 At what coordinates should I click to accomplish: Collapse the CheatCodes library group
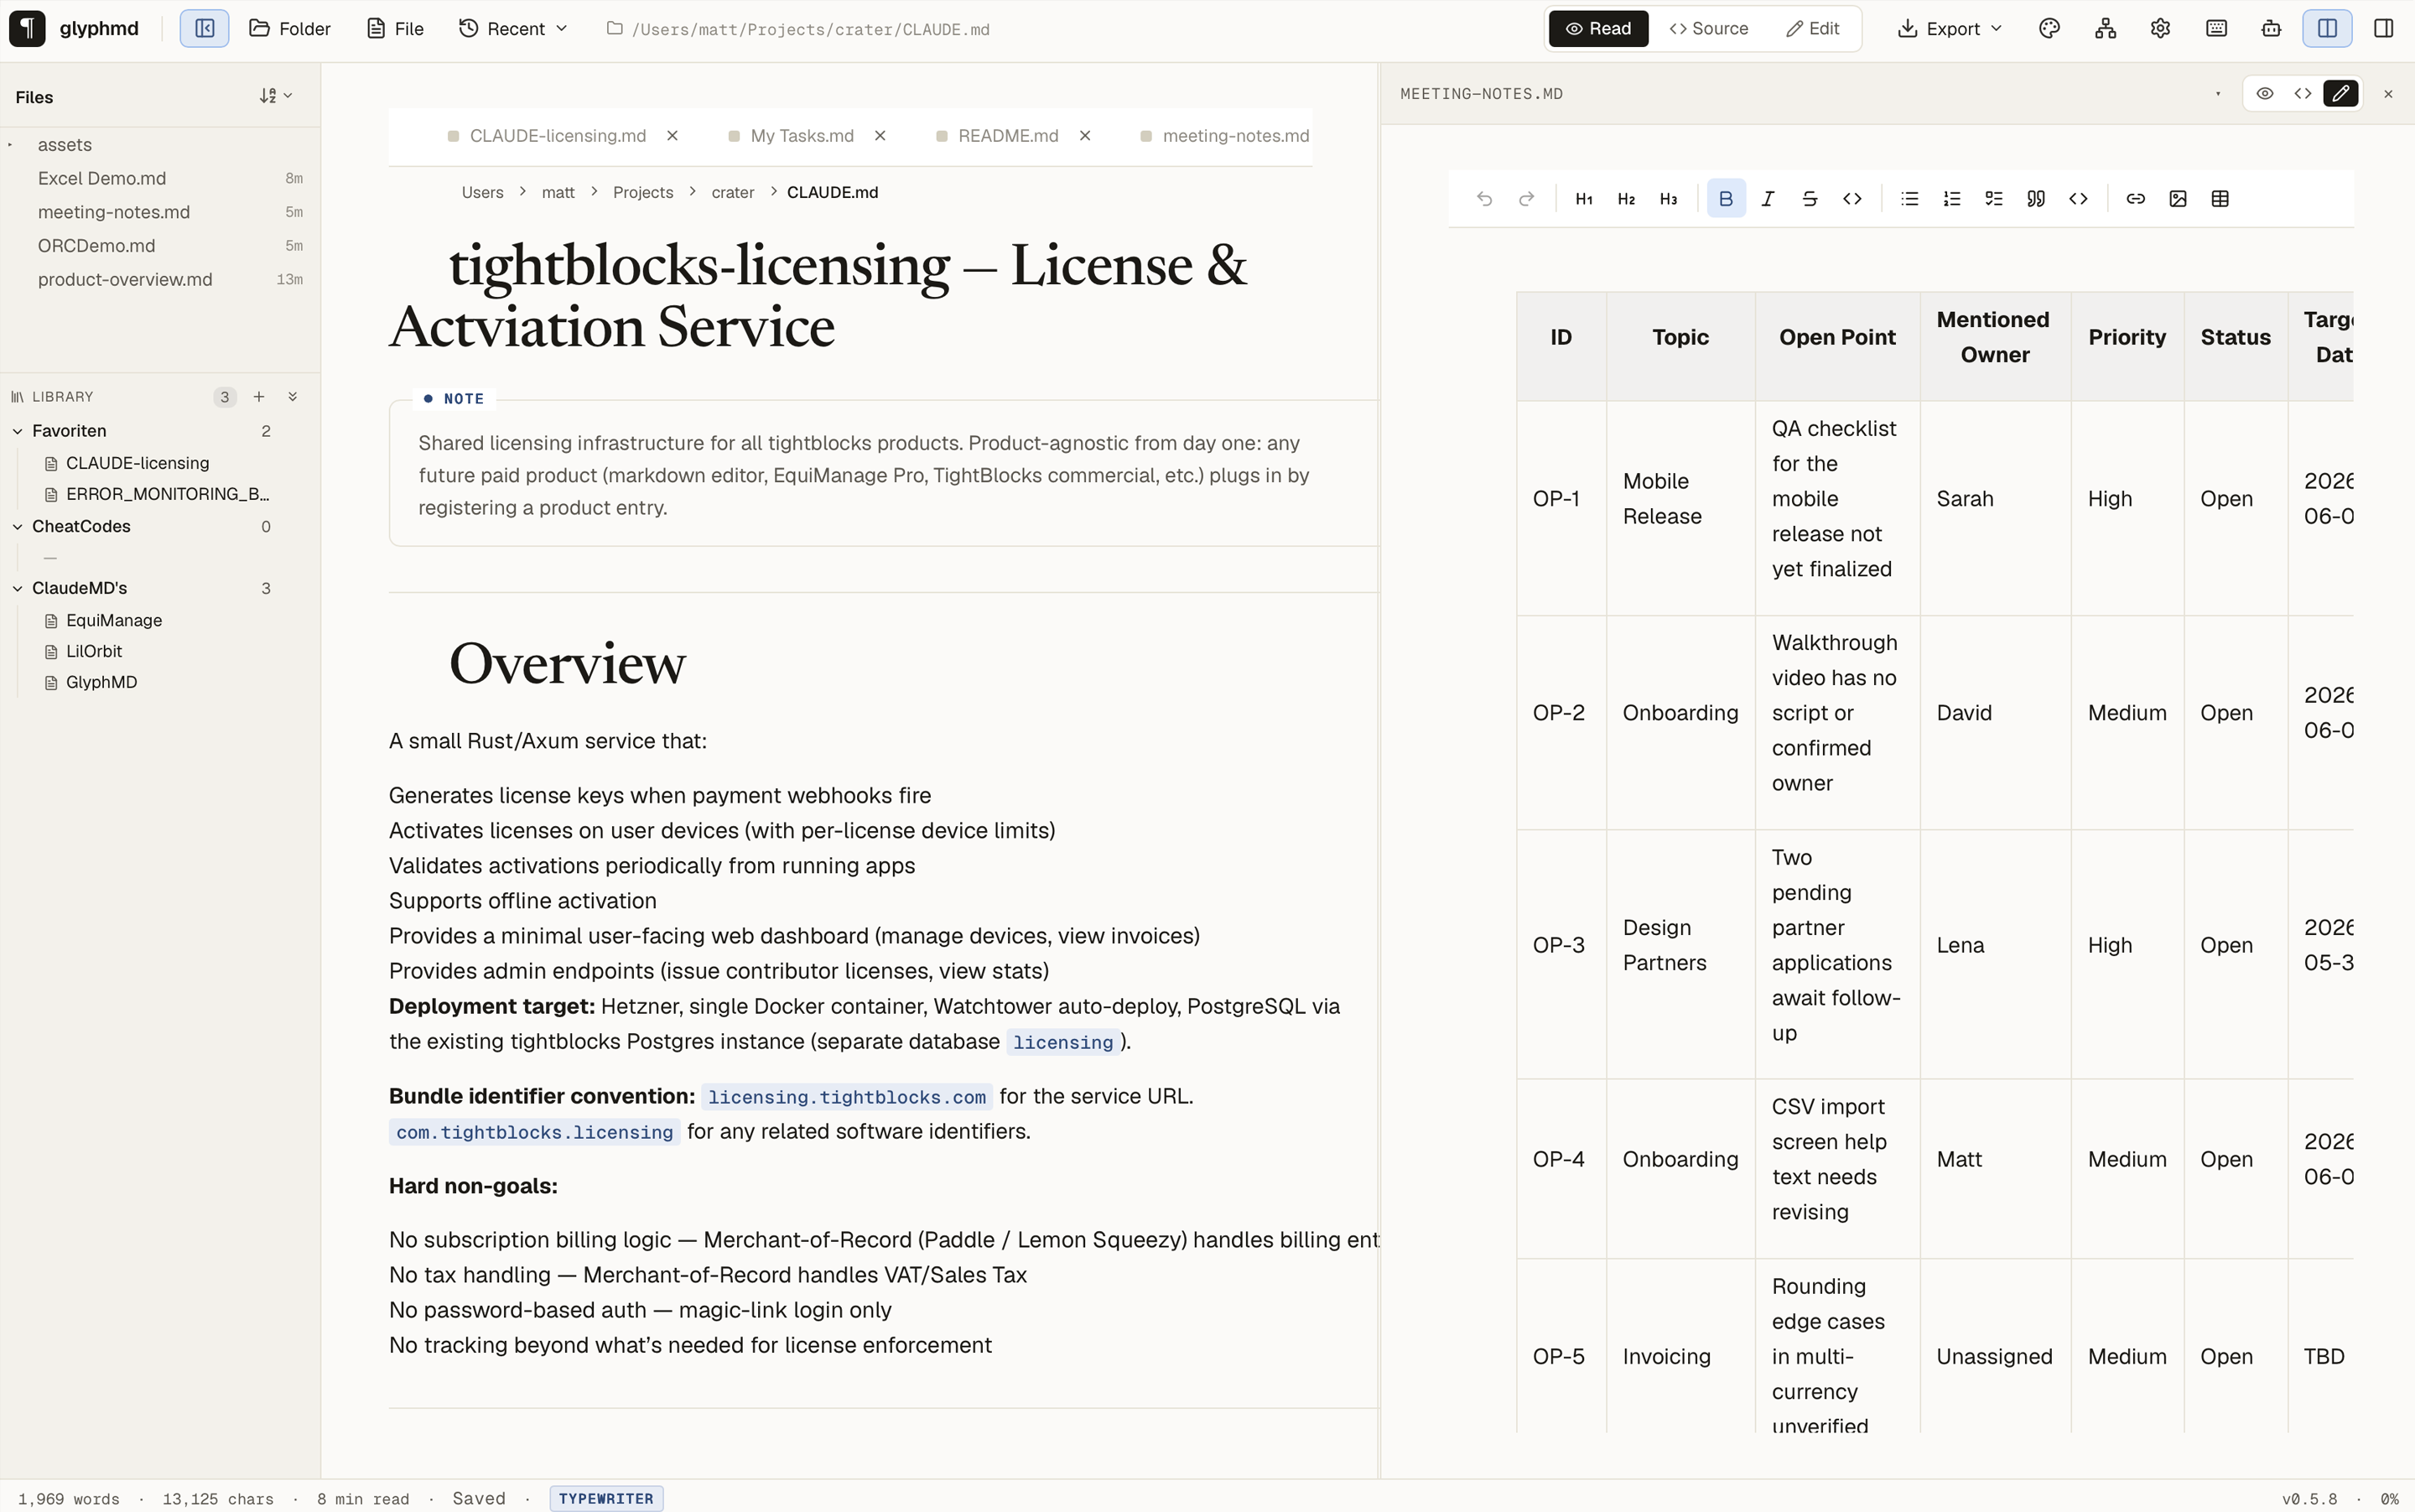[x=17, y=527]
